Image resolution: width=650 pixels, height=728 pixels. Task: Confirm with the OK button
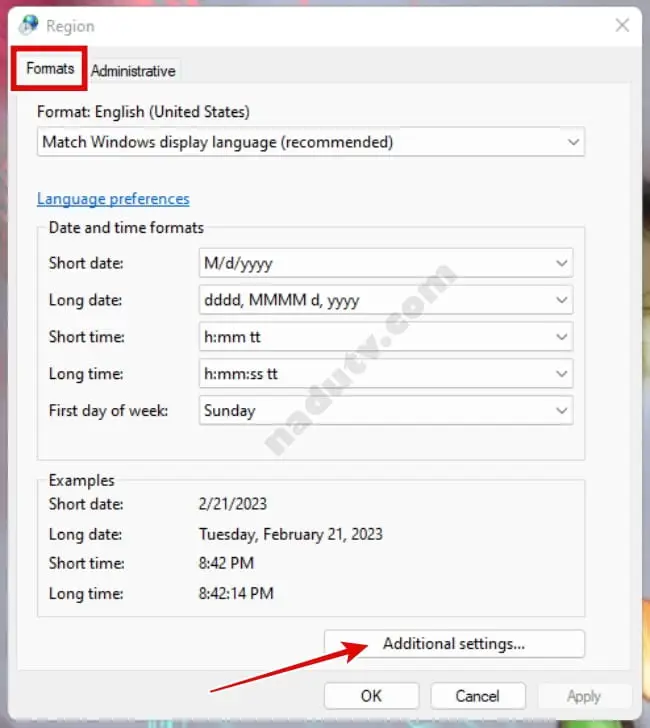coord(371,696)
